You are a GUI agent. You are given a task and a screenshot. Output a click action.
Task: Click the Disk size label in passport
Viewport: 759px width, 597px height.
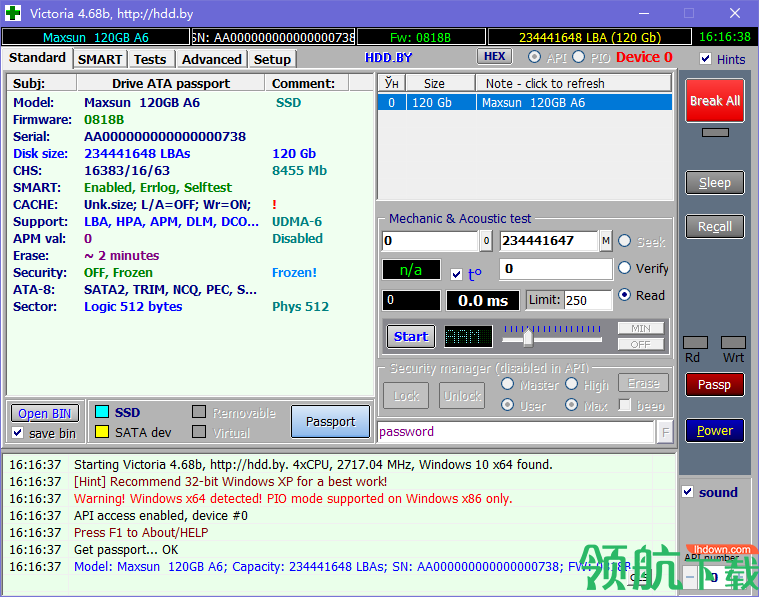click(40, 153)
